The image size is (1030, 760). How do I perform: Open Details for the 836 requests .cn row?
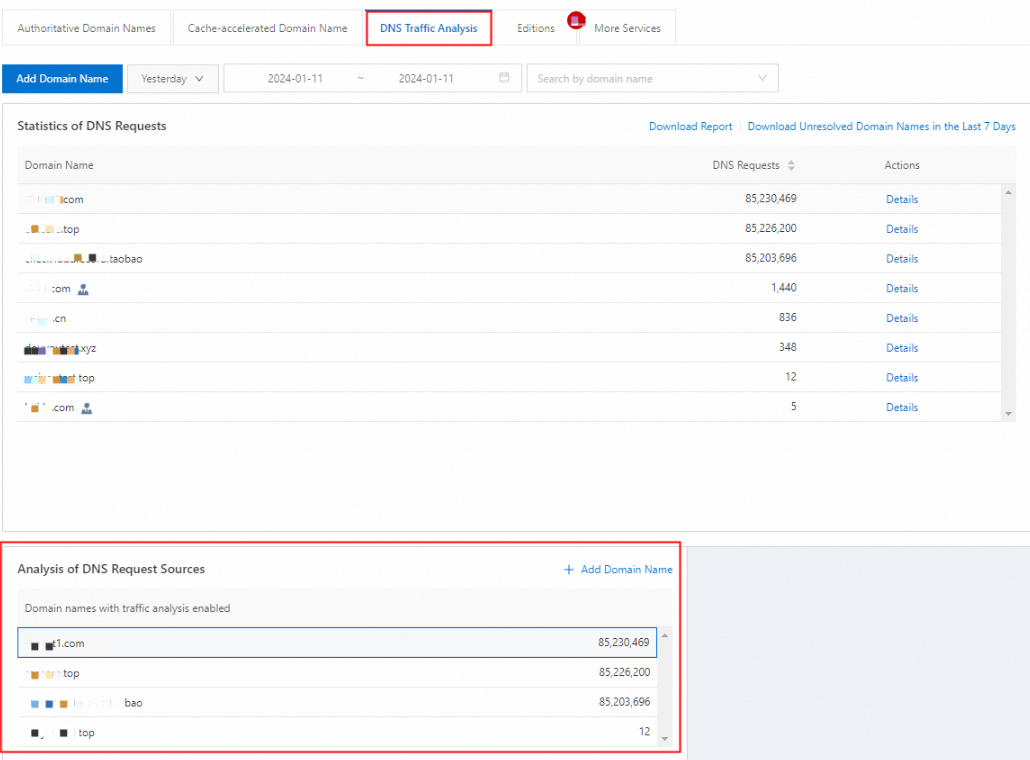tap(902, 318)
